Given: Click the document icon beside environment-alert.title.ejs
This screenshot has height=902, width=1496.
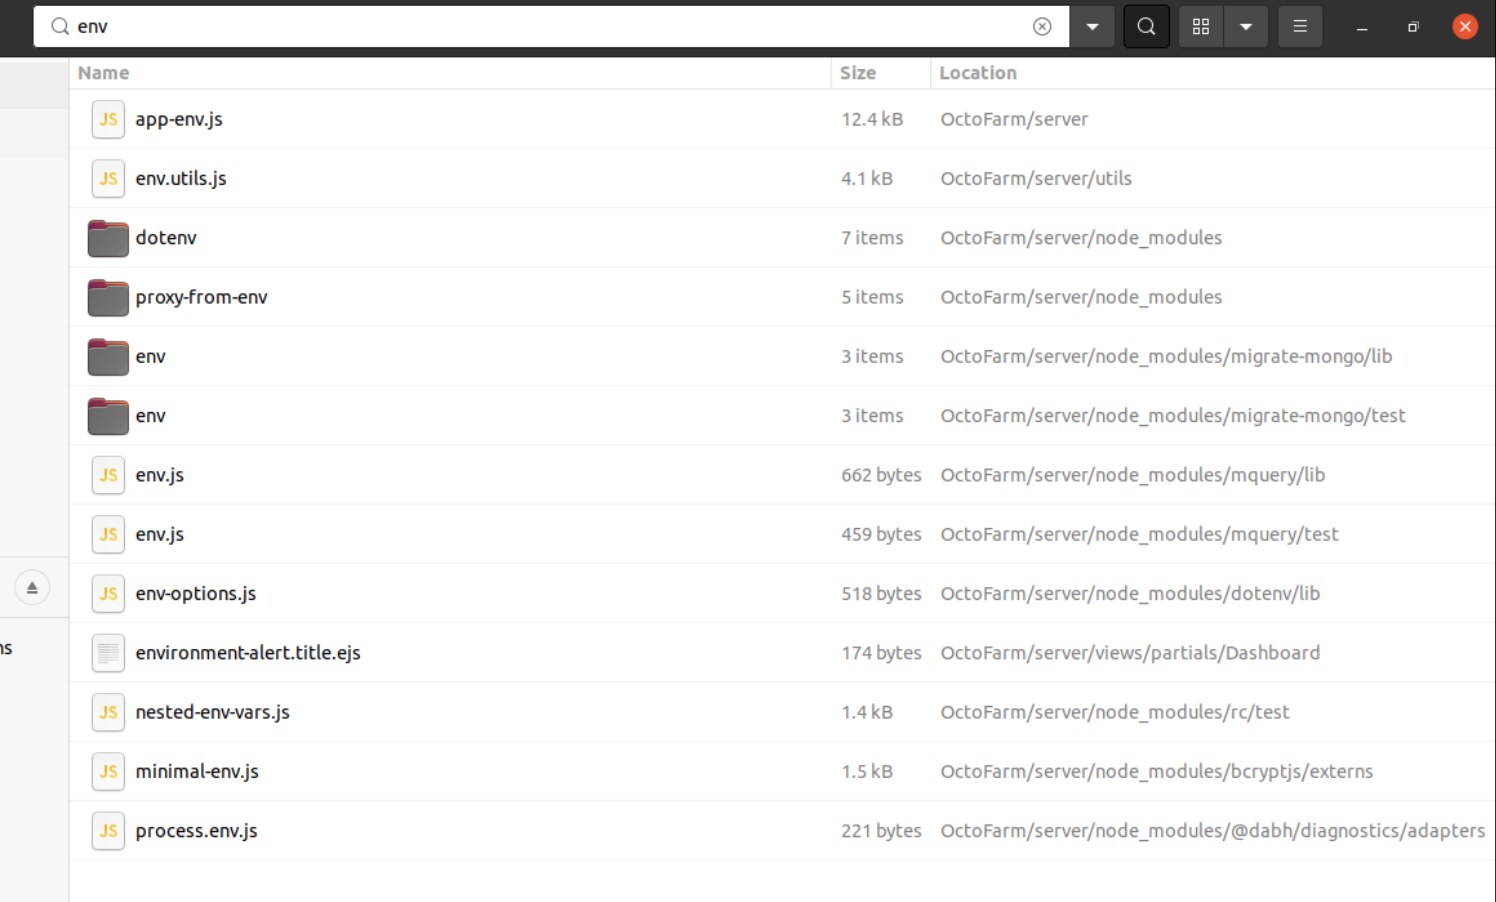Looking at the screenshot, I should (x=107, y=652).
